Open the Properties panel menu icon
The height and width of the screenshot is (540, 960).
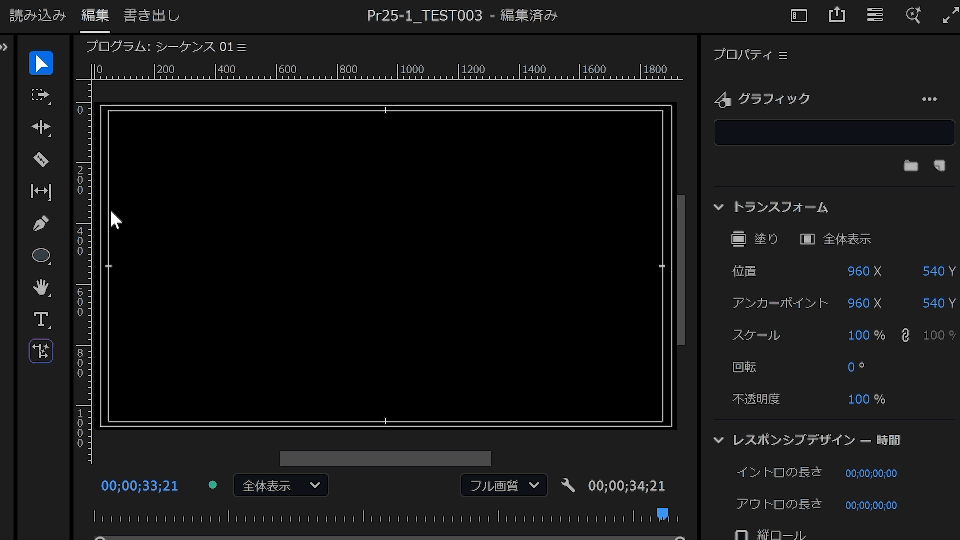pyautogui.click(x=783, y=55)
